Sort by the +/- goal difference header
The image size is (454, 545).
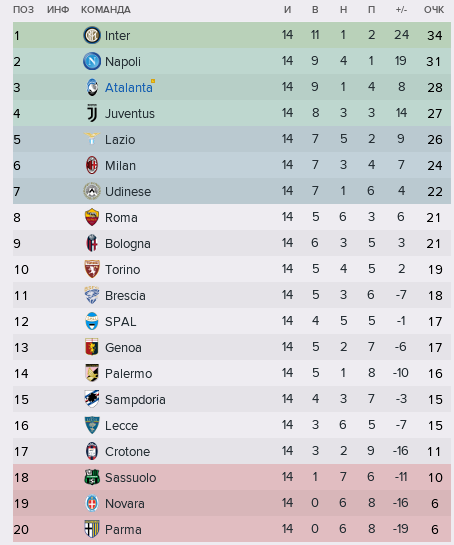tap(401, 10)
